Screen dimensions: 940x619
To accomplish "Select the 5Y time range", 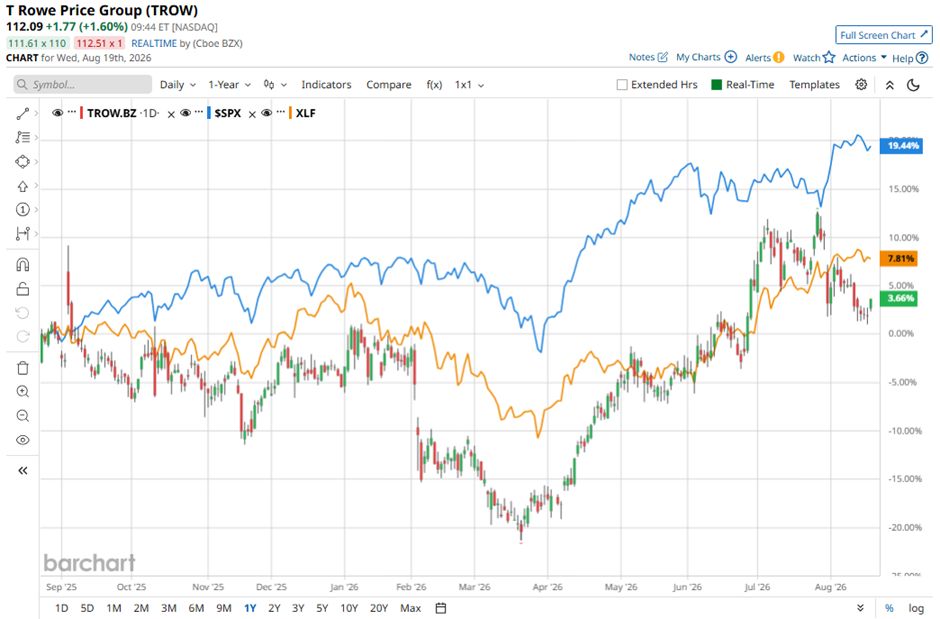I will [x=322, y=608].
